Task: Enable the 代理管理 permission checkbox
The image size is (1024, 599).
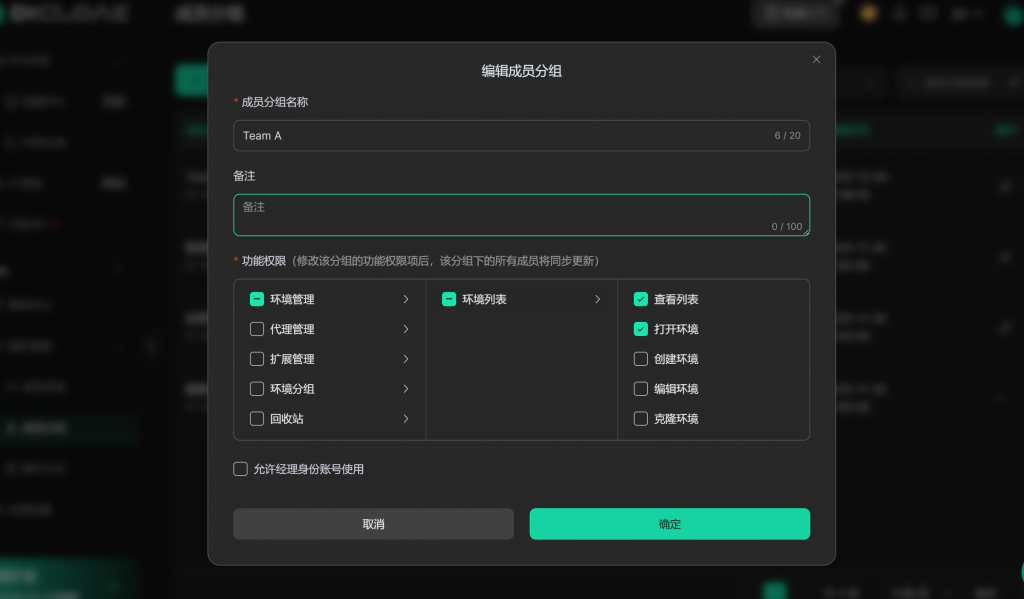Action: (257, 329)
